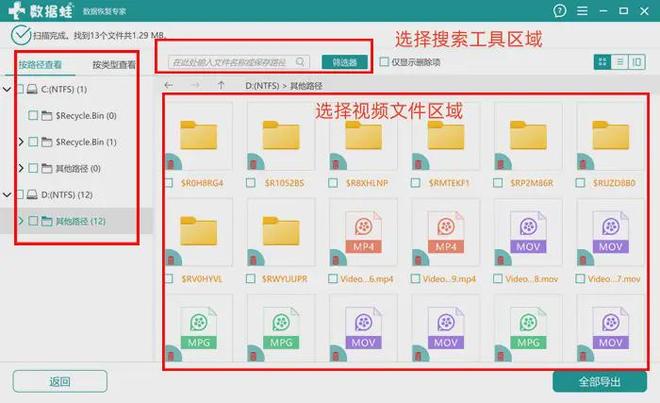Go forward with the right arrow
Screen dimensions: 660x403
click(195, 85)
